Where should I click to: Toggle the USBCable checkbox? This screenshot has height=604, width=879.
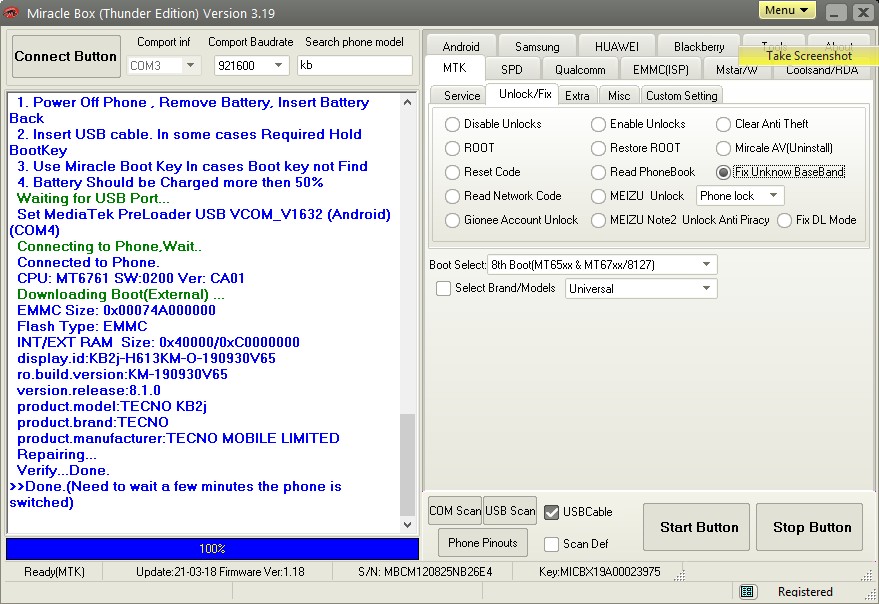click(x=552, y=512)
